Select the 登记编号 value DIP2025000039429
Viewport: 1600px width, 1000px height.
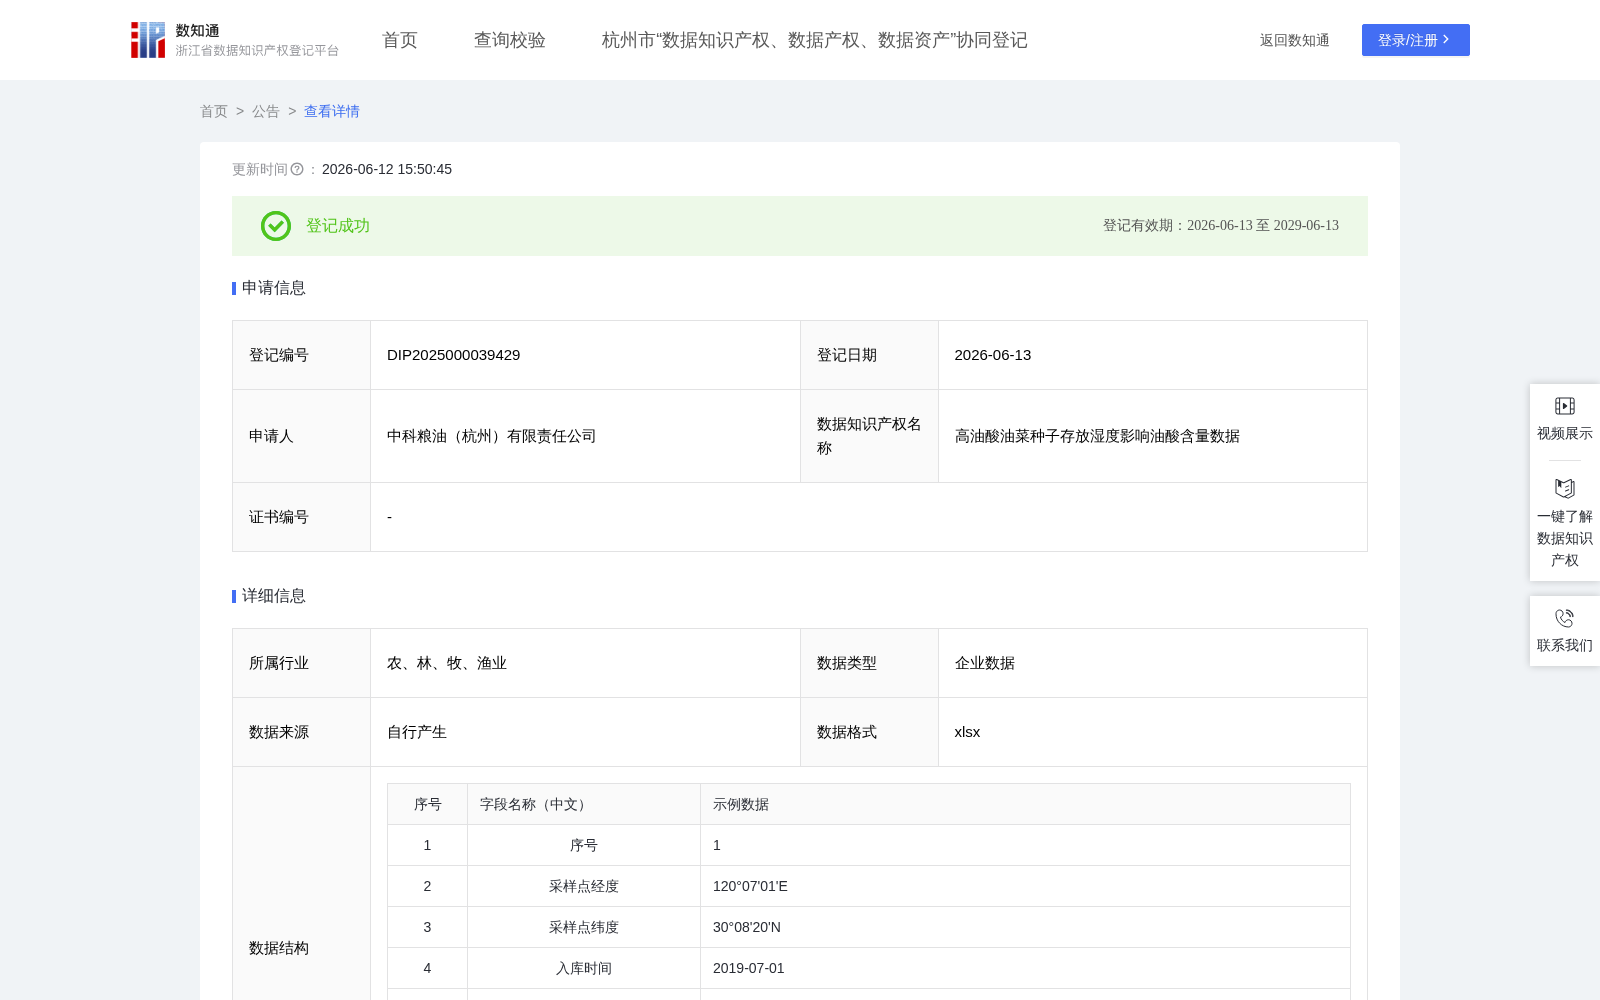454,355
